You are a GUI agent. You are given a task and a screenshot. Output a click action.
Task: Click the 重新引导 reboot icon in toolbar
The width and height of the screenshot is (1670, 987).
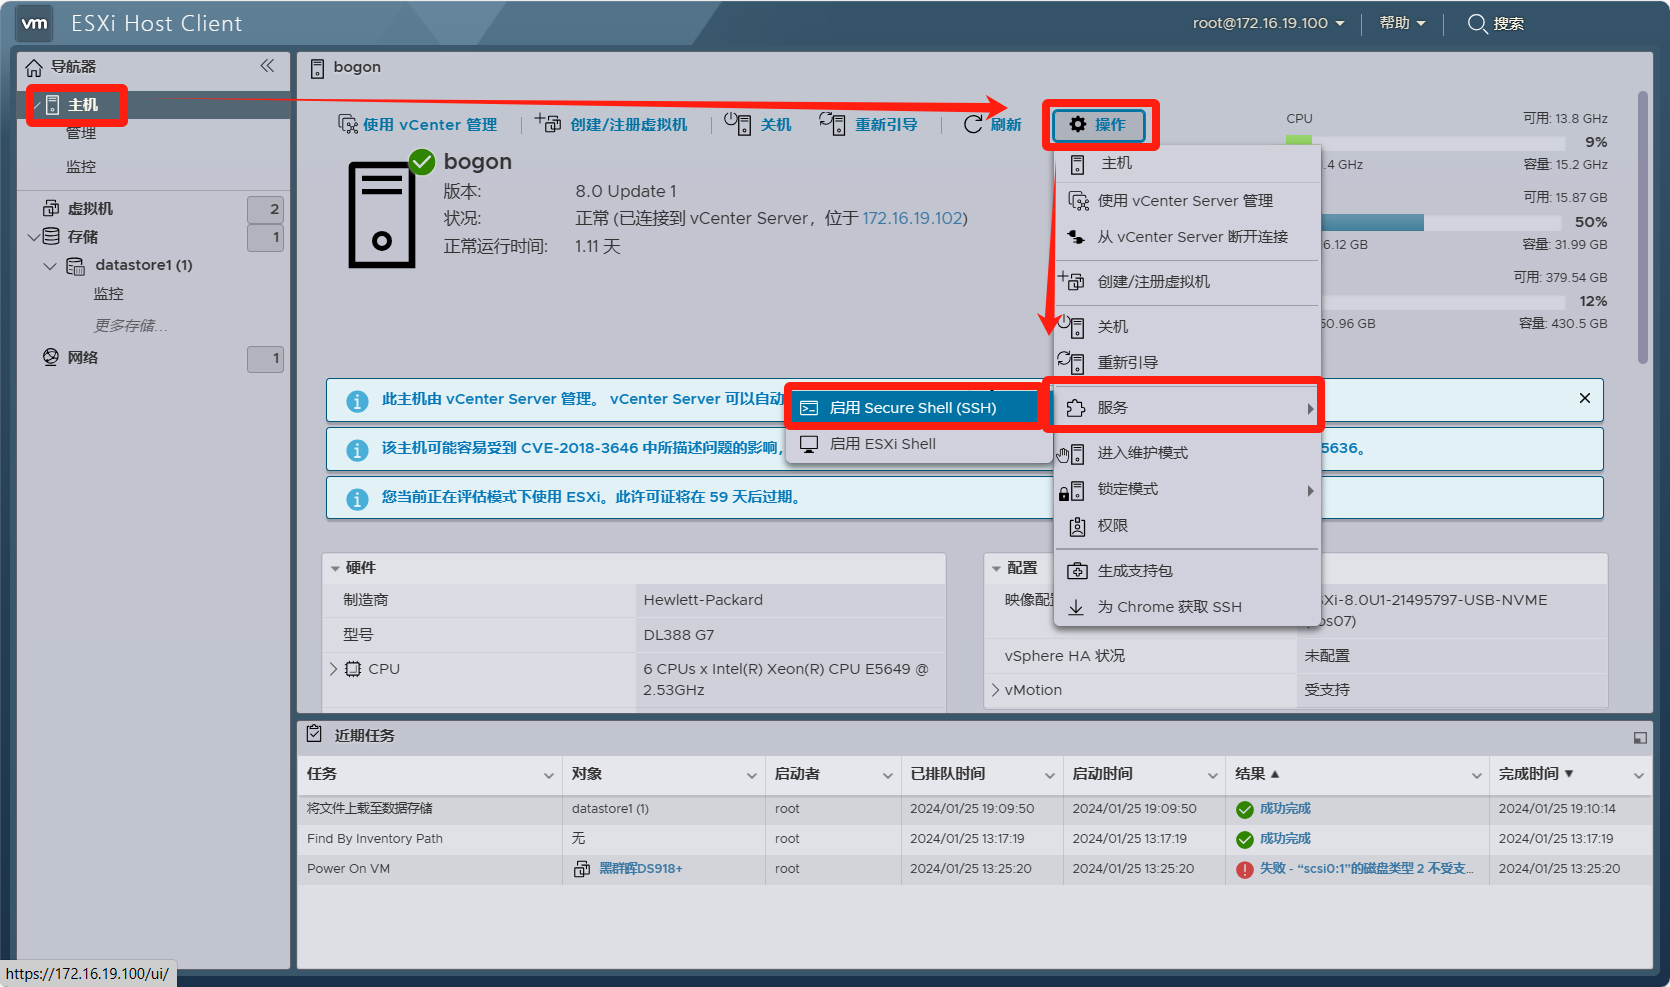click(x=832, y=123)
